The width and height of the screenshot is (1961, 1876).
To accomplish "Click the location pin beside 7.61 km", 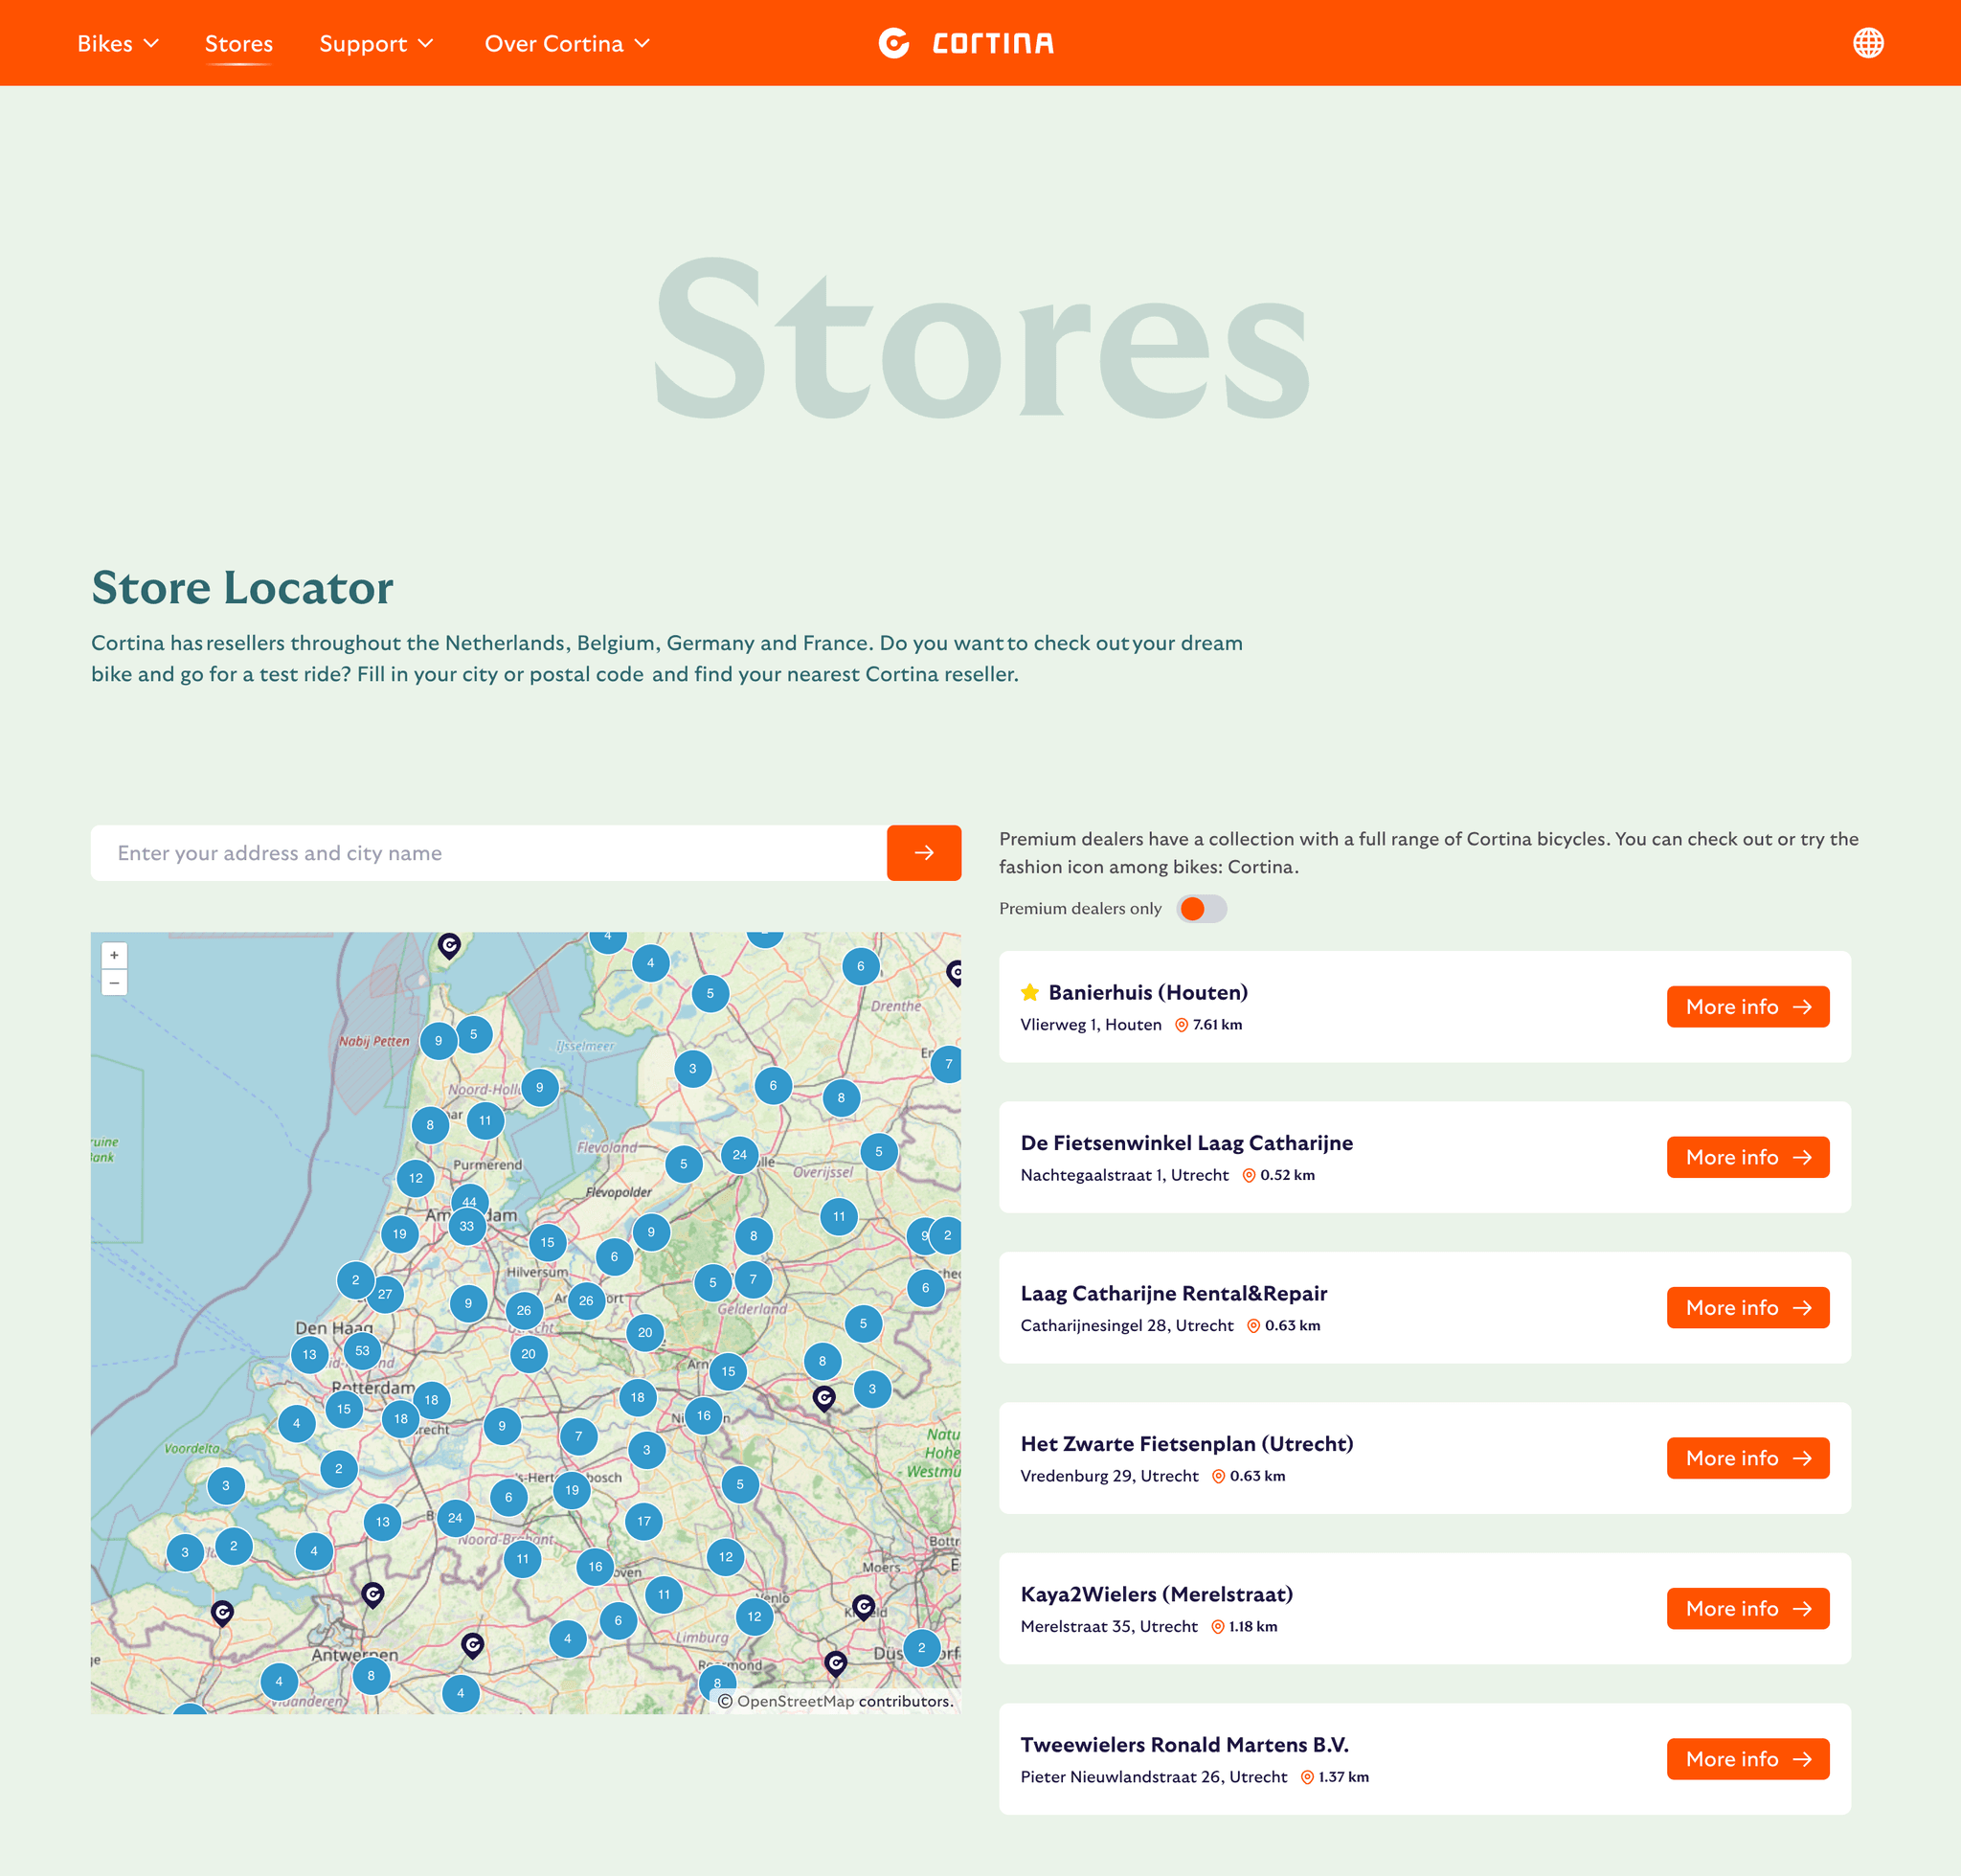I will tap(1181, 1025).
